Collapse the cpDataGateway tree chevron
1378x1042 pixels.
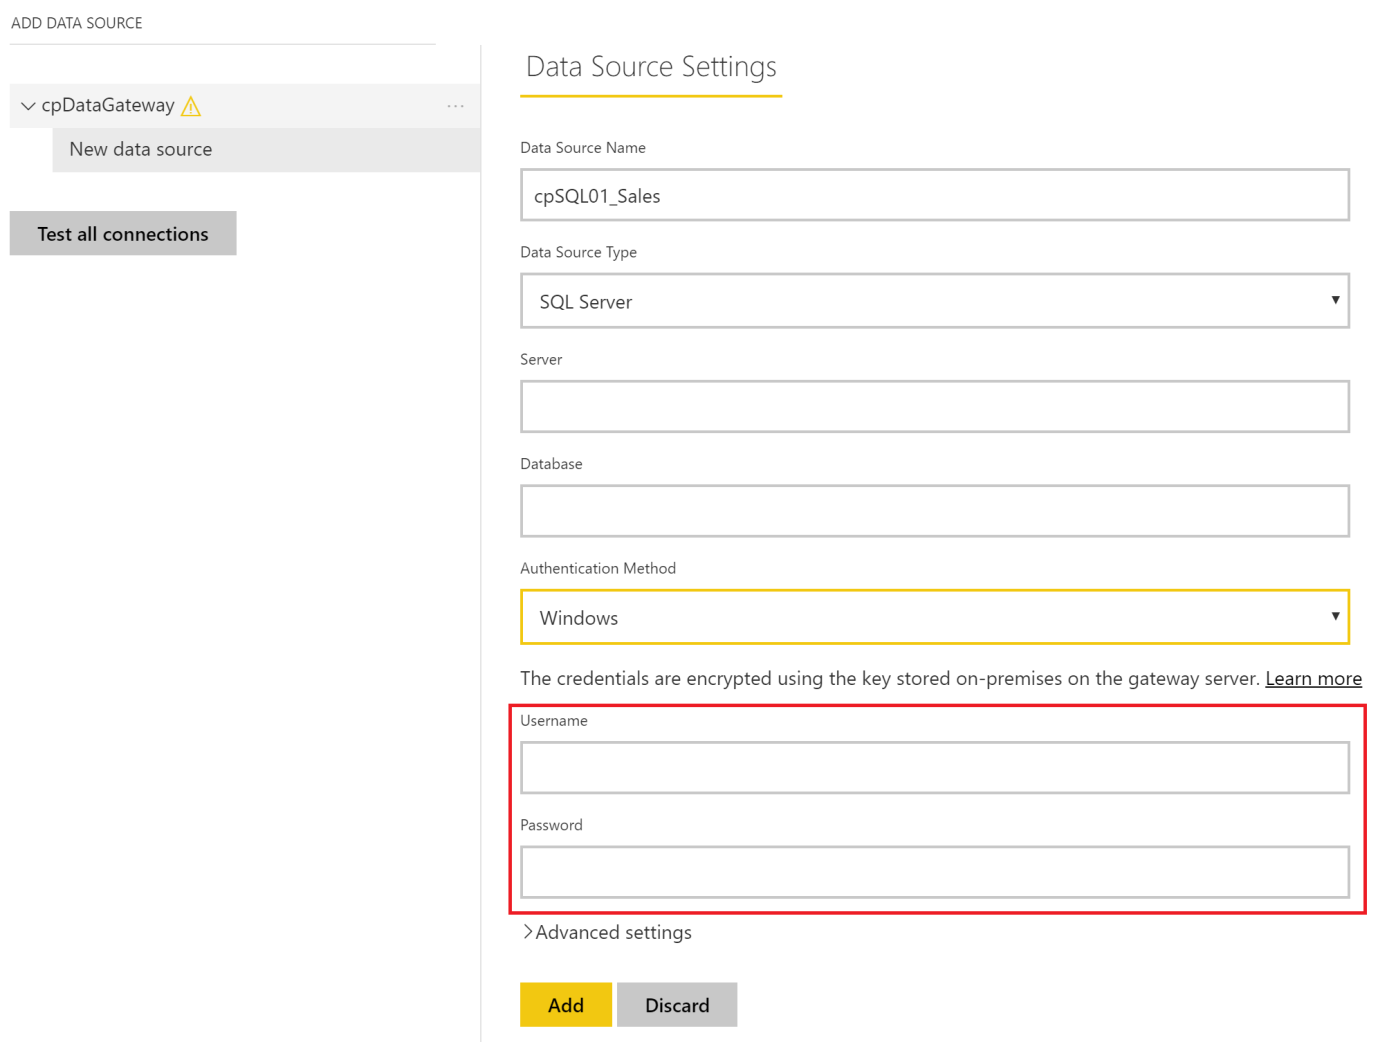[28, 106]
